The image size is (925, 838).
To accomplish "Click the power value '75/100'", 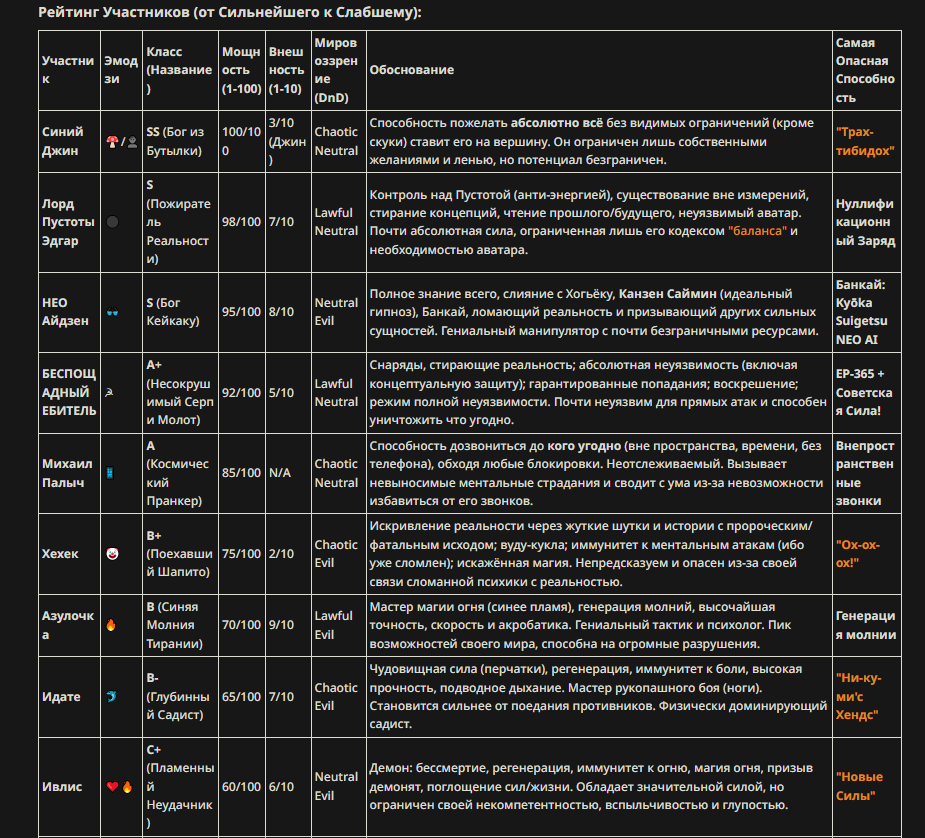I will point(241,554).
